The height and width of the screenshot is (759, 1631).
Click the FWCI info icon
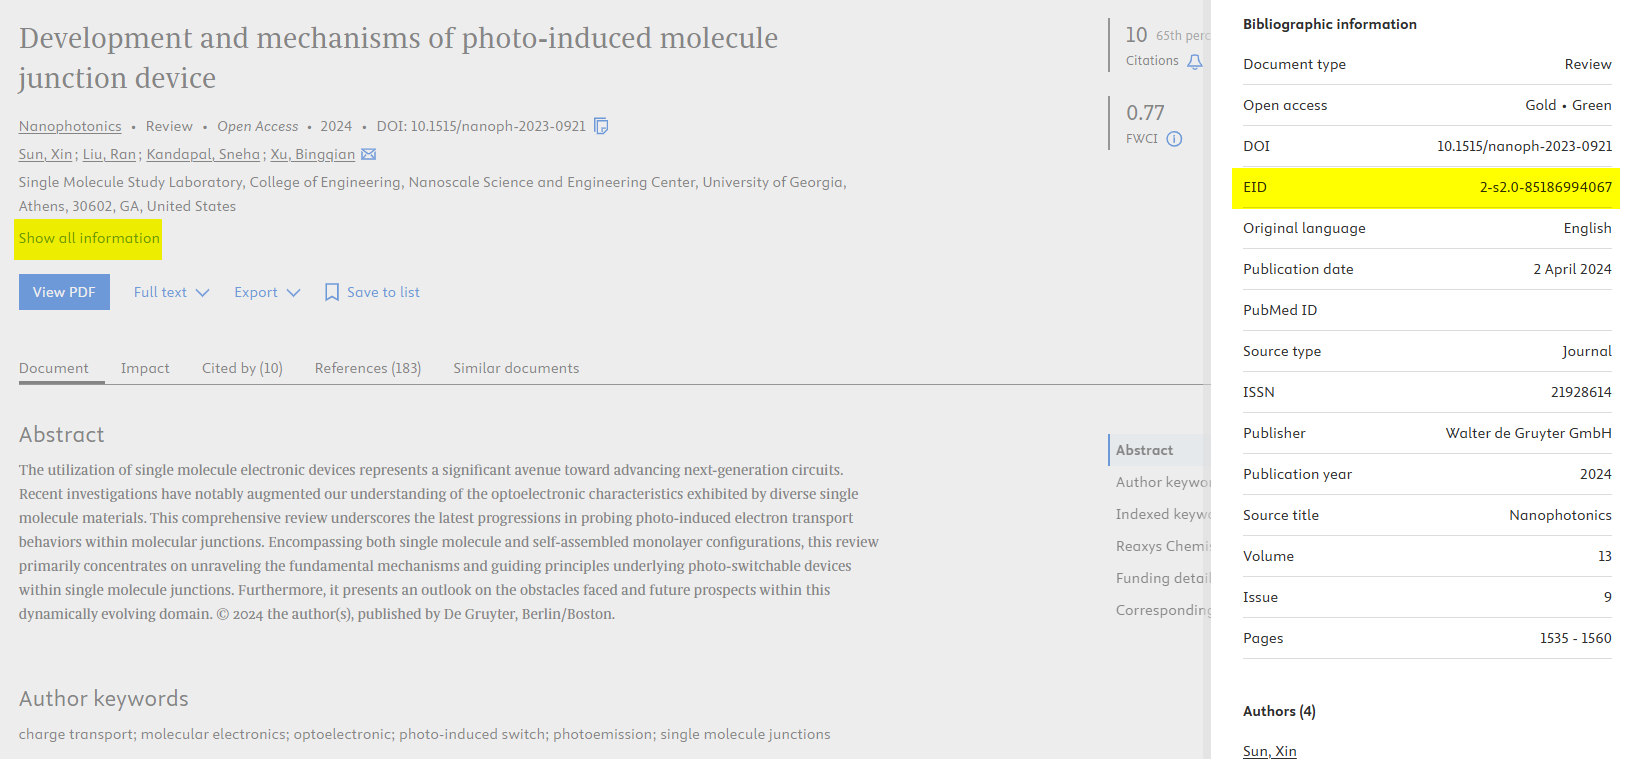tap(1174, 139)
